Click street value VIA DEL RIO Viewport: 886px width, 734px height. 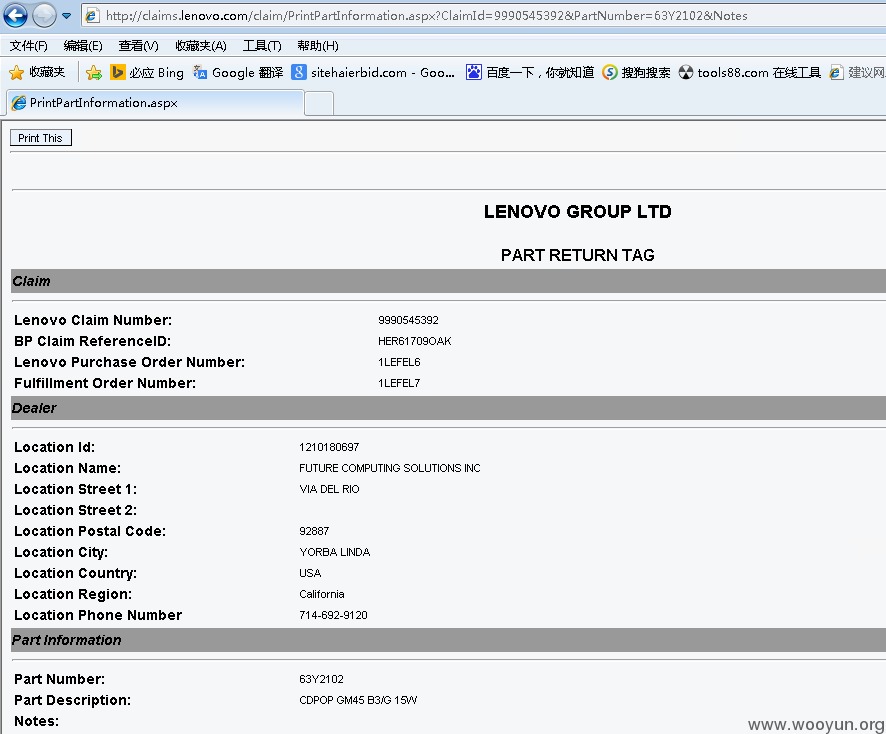pos(329,489)
